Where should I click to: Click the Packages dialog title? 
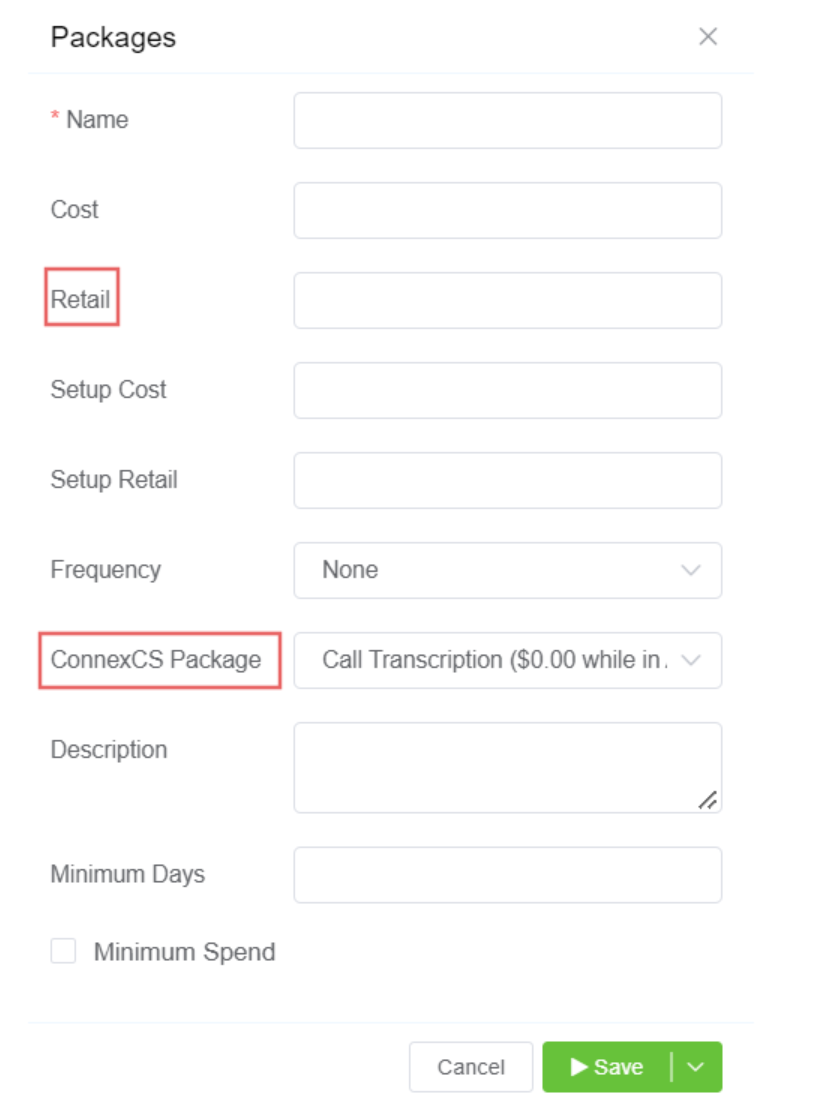click(113, 38)
